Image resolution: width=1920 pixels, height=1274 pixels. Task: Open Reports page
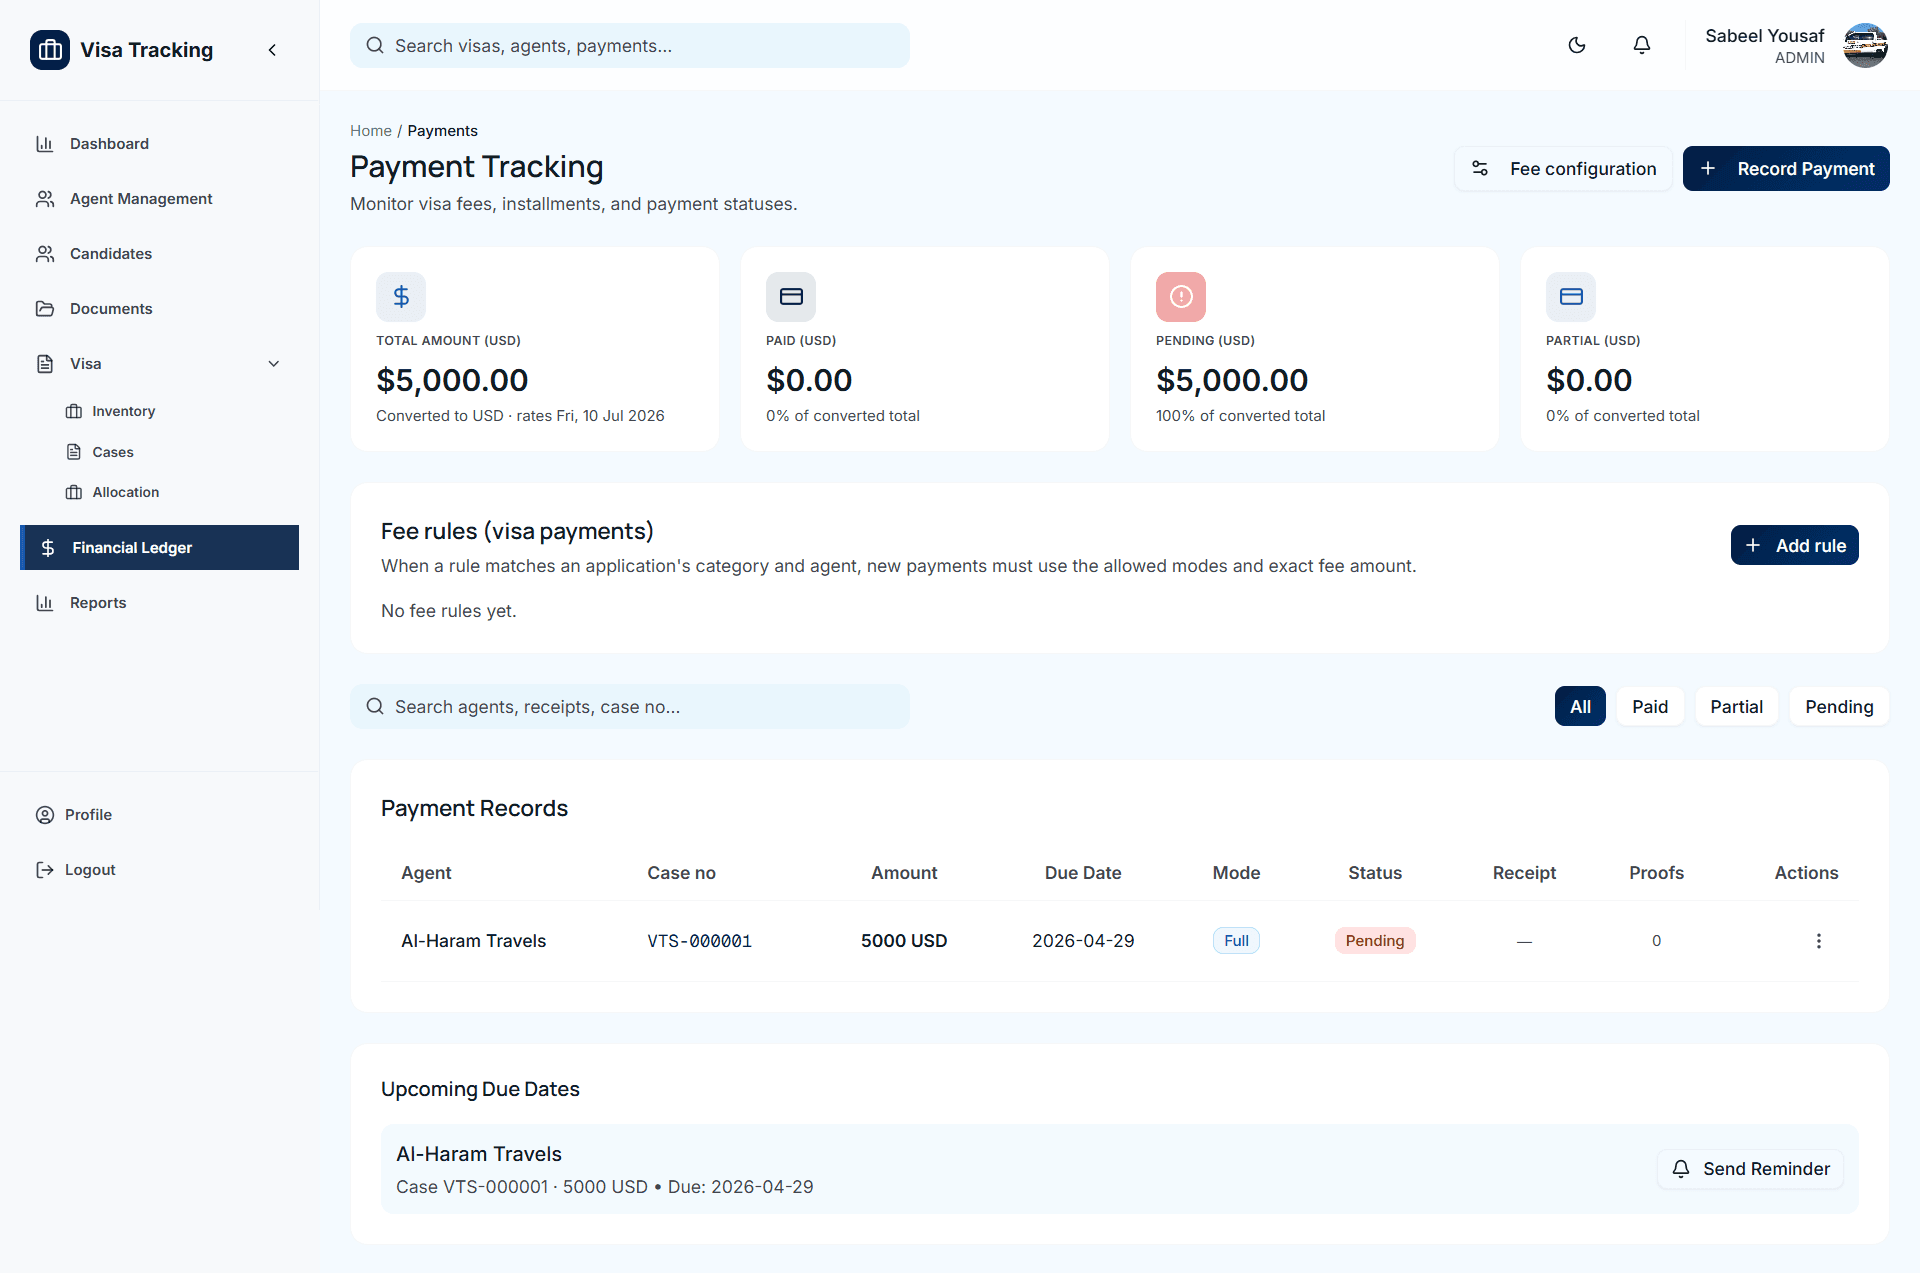click(x=160, y=603)
